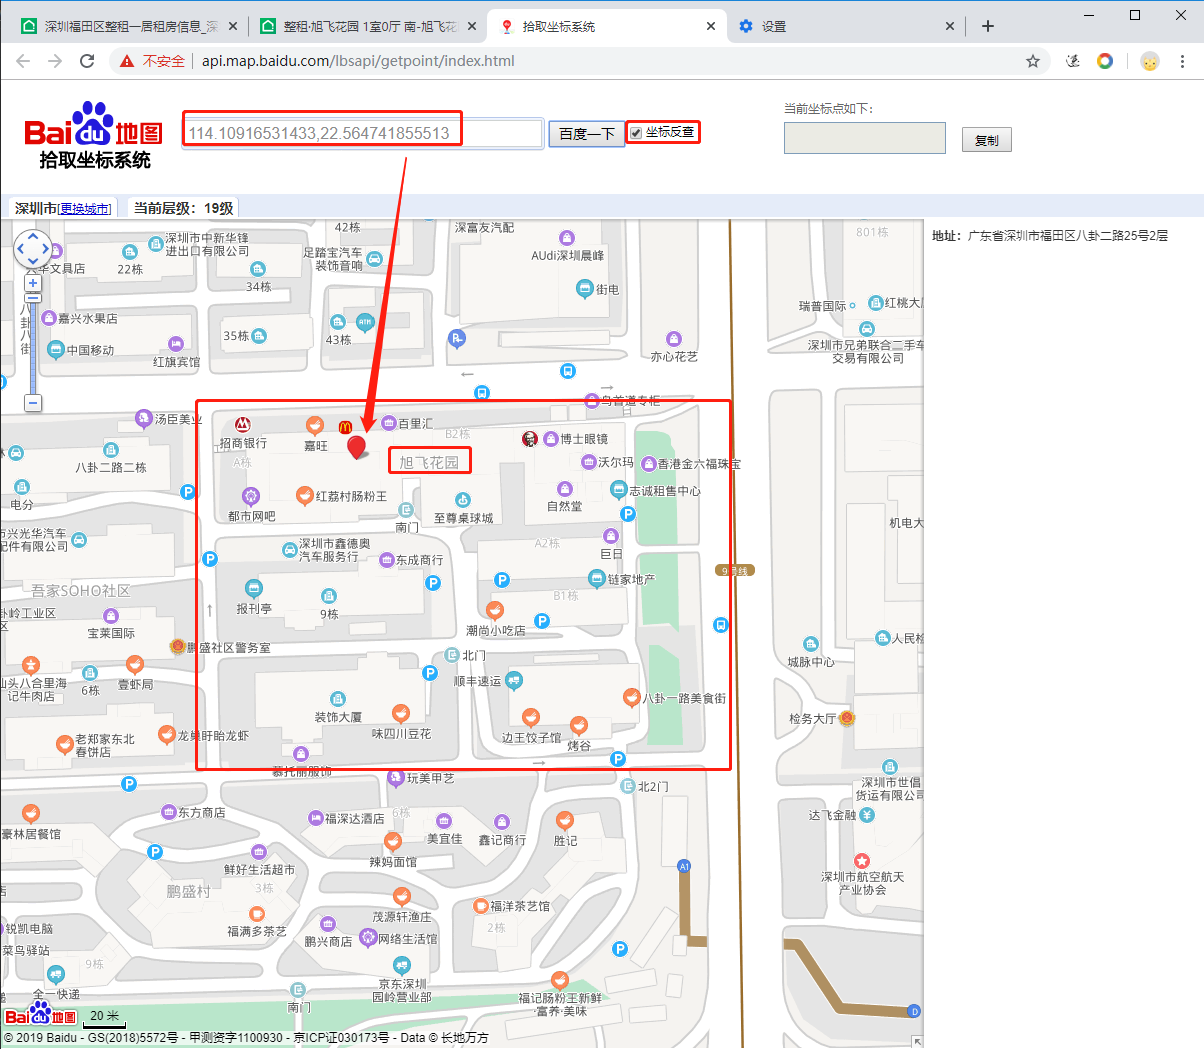Click the bookmark star in the address bar
Viewport: 1204px width, 1049px height.
tap(1033, 61)
